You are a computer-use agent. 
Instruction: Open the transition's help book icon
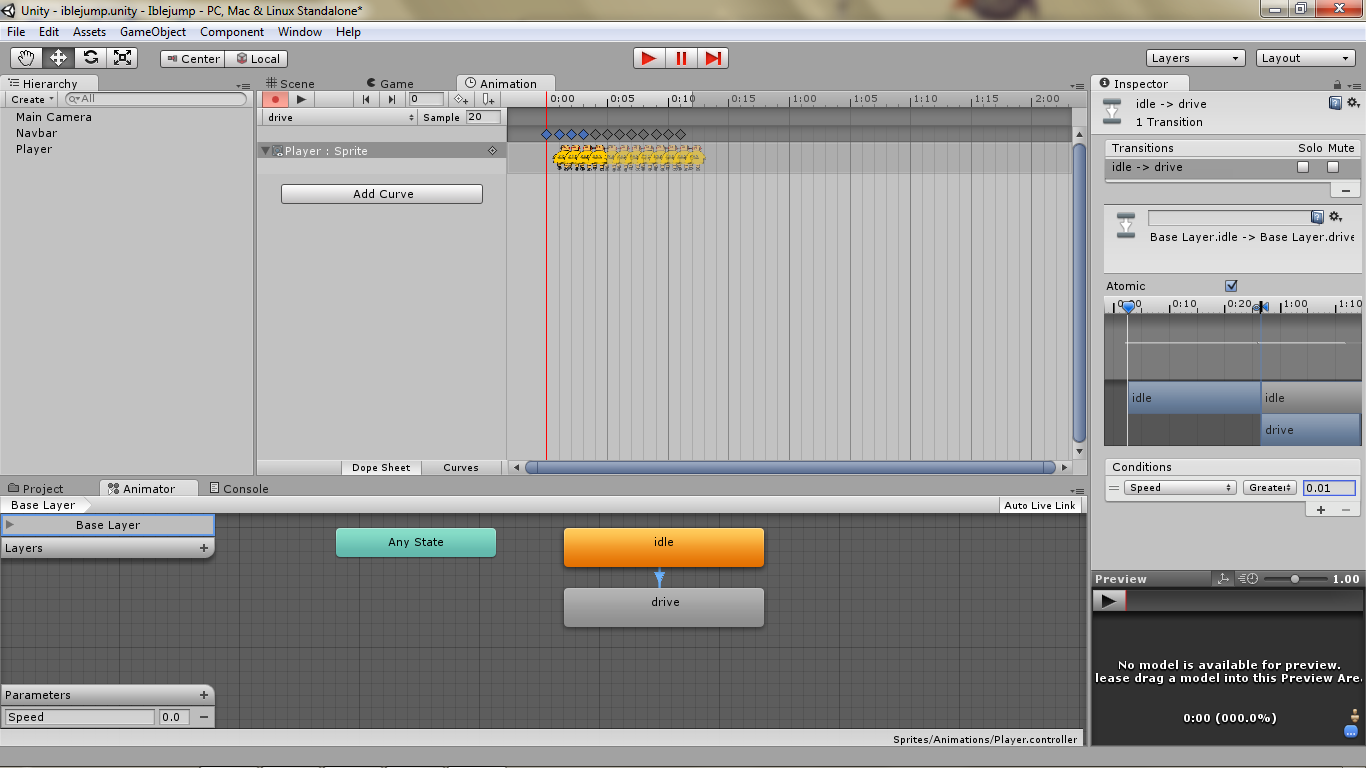pos(1317,217)
